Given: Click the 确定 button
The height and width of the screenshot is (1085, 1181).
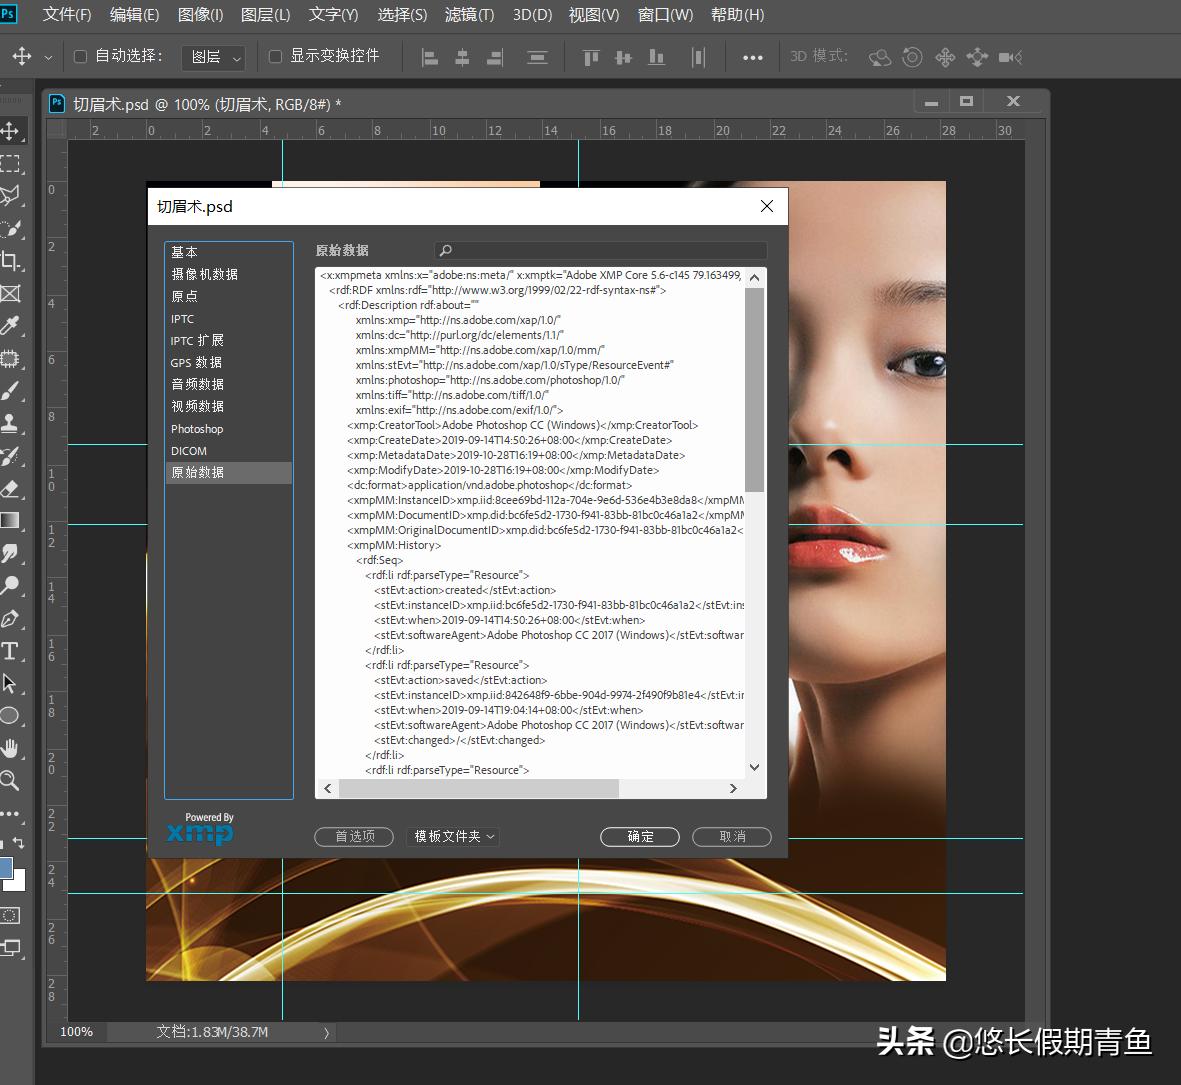Looking at the screenshot, I should point(639,837).
